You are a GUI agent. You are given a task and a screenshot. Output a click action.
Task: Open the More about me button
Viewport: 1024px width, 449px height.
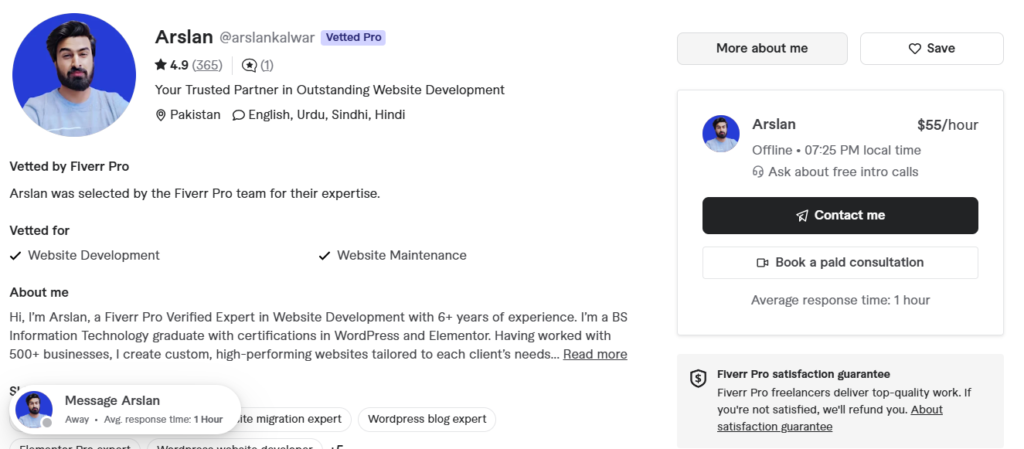pos(762,48)
